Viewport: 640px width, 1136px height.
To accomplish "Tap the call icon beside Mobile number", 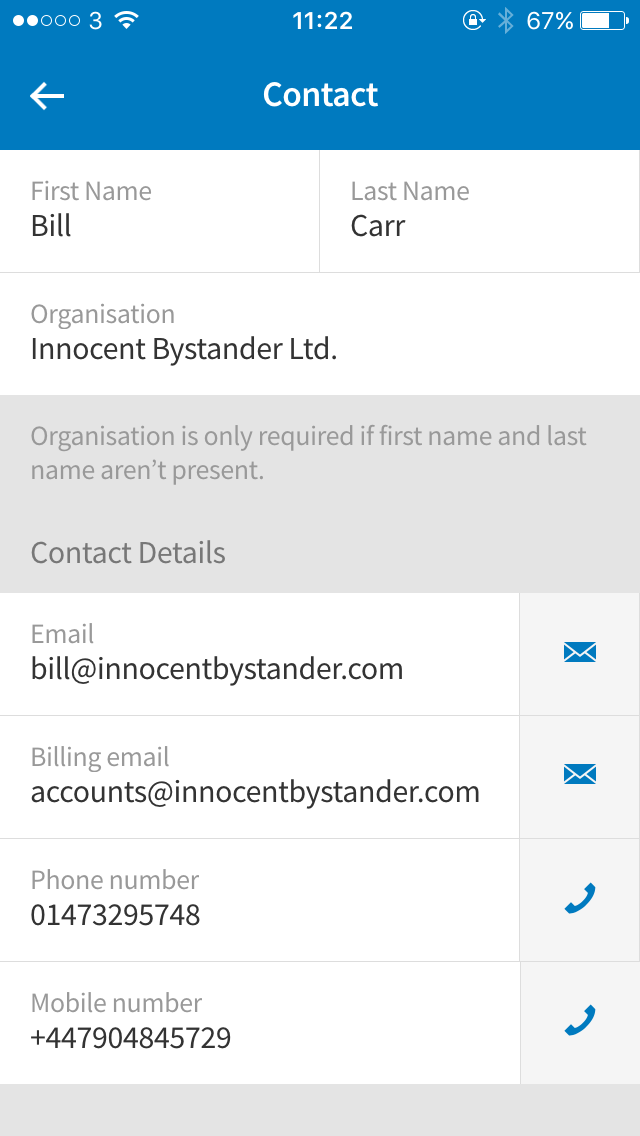I will point(580,1022).
